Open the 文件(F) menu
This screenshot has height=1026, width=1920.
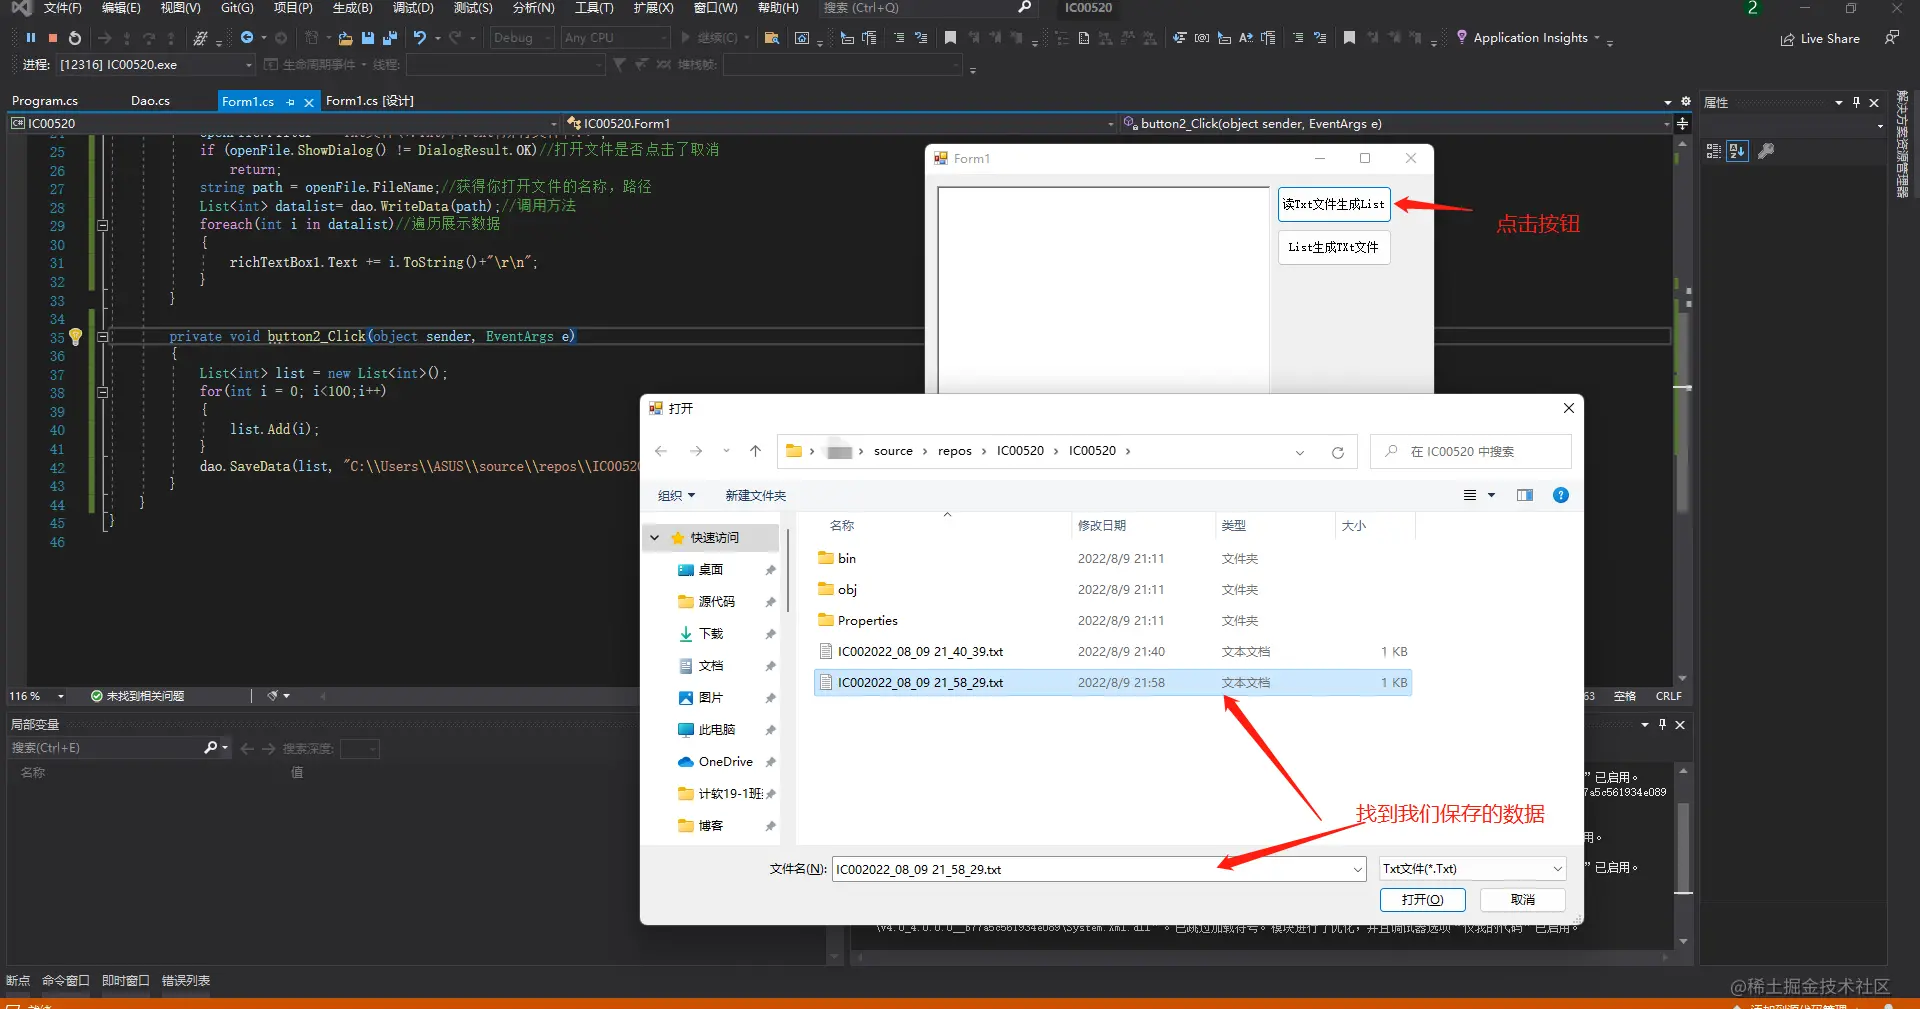(62, 8)
